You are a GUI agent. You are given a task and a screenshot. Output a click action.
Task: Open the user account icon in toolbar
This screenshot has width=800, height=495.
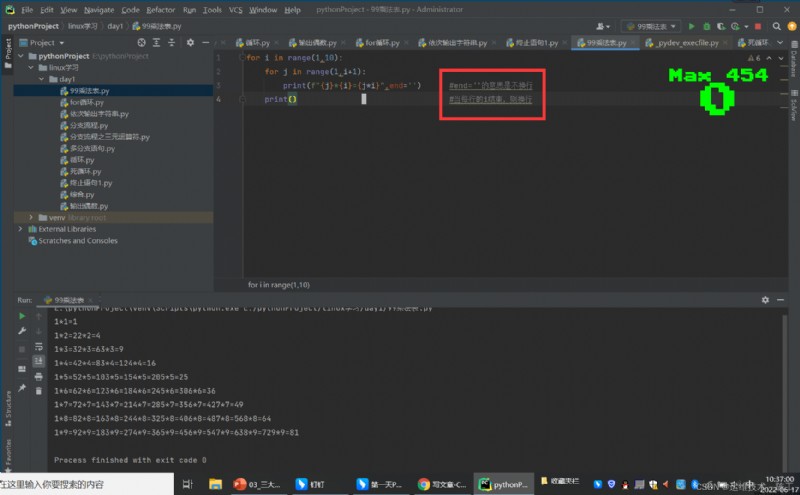tap(603, 26)
